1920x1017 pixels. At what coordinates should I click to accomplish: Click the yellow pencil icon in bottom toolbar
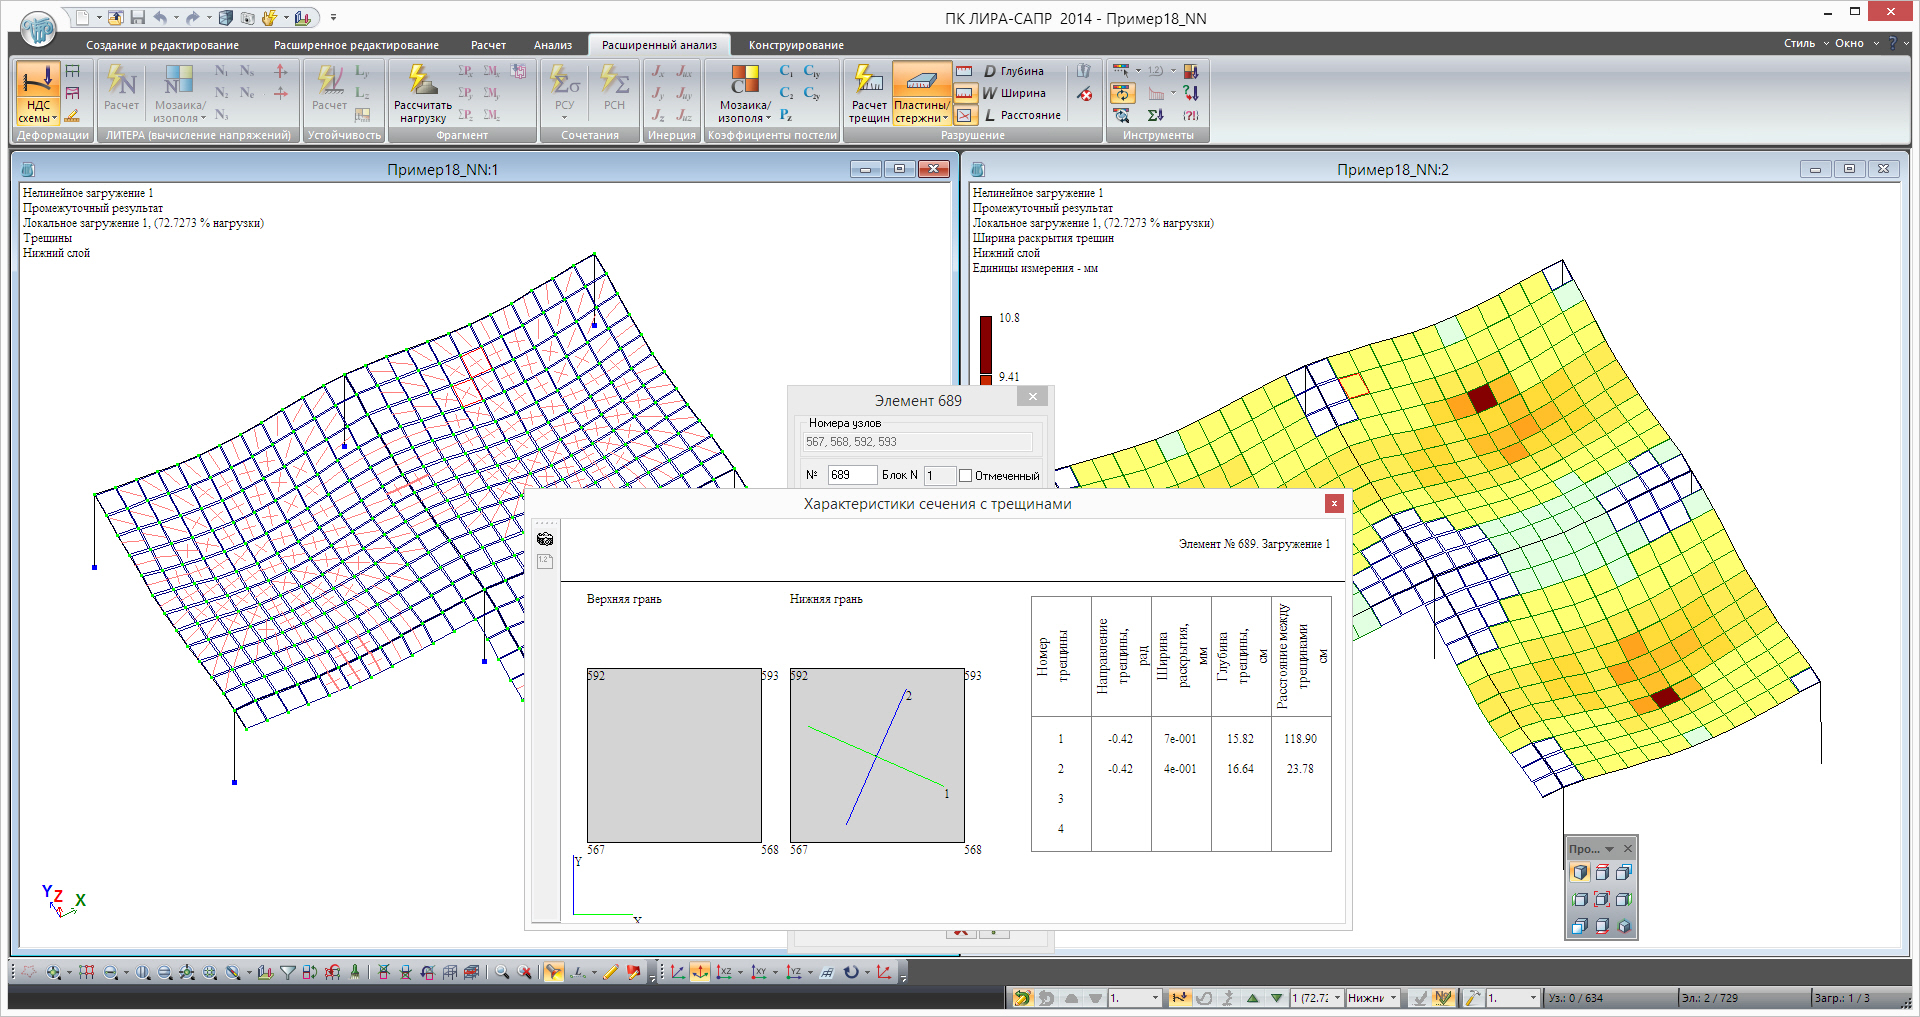pyautogui.click(x=610, y=972)
